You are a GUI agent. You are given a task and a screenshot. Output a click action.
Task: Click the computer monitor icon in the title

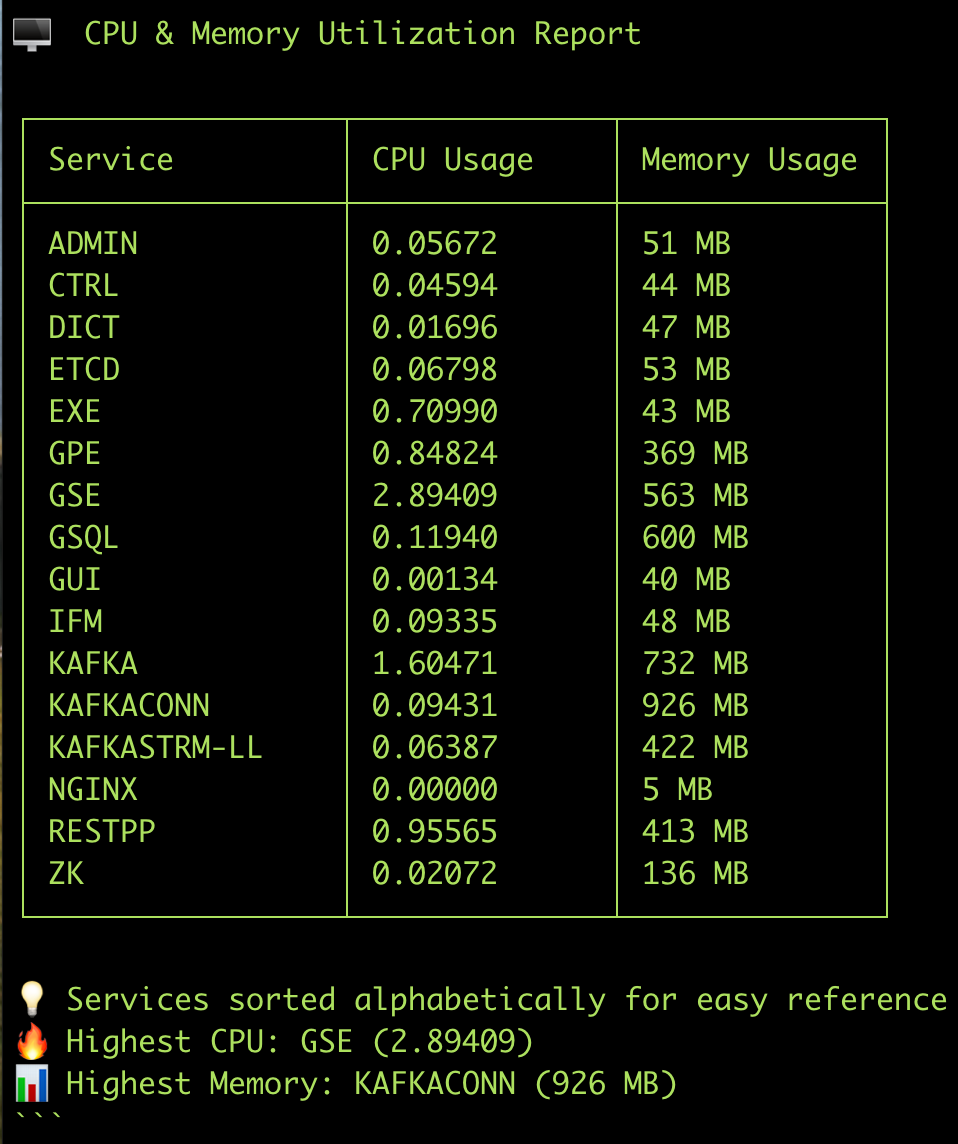pos(32,35)
